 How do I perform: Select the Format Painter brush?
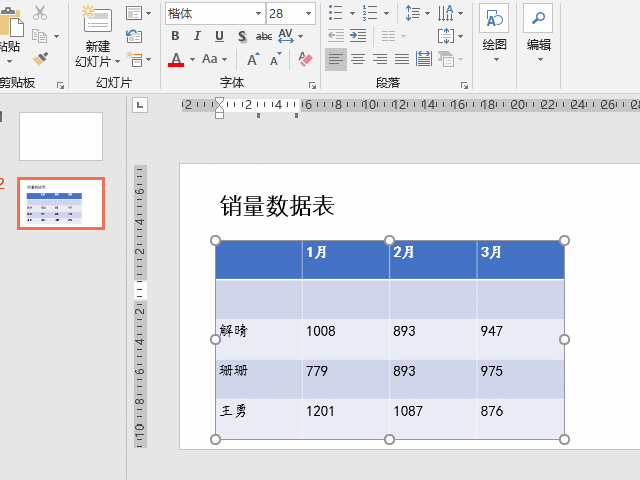click(40, 59)
